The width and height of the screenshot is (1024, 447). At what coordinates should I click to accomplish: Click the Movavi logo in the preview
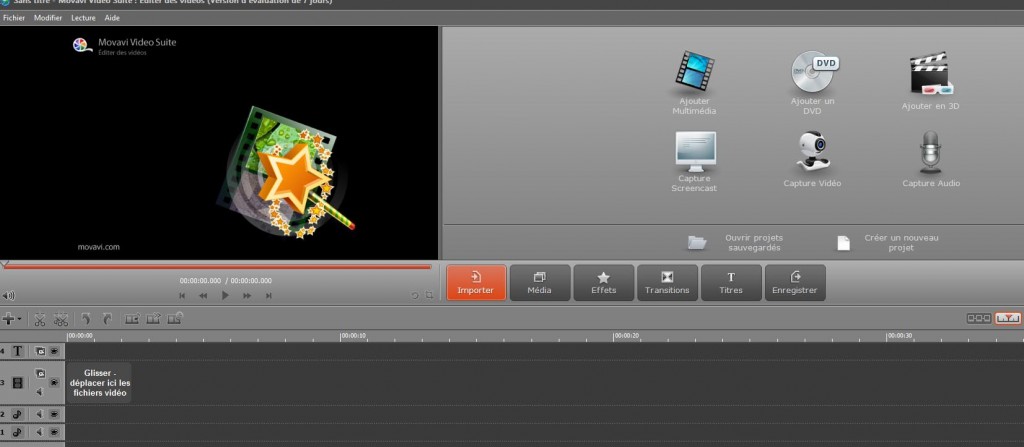pos(80,44)
